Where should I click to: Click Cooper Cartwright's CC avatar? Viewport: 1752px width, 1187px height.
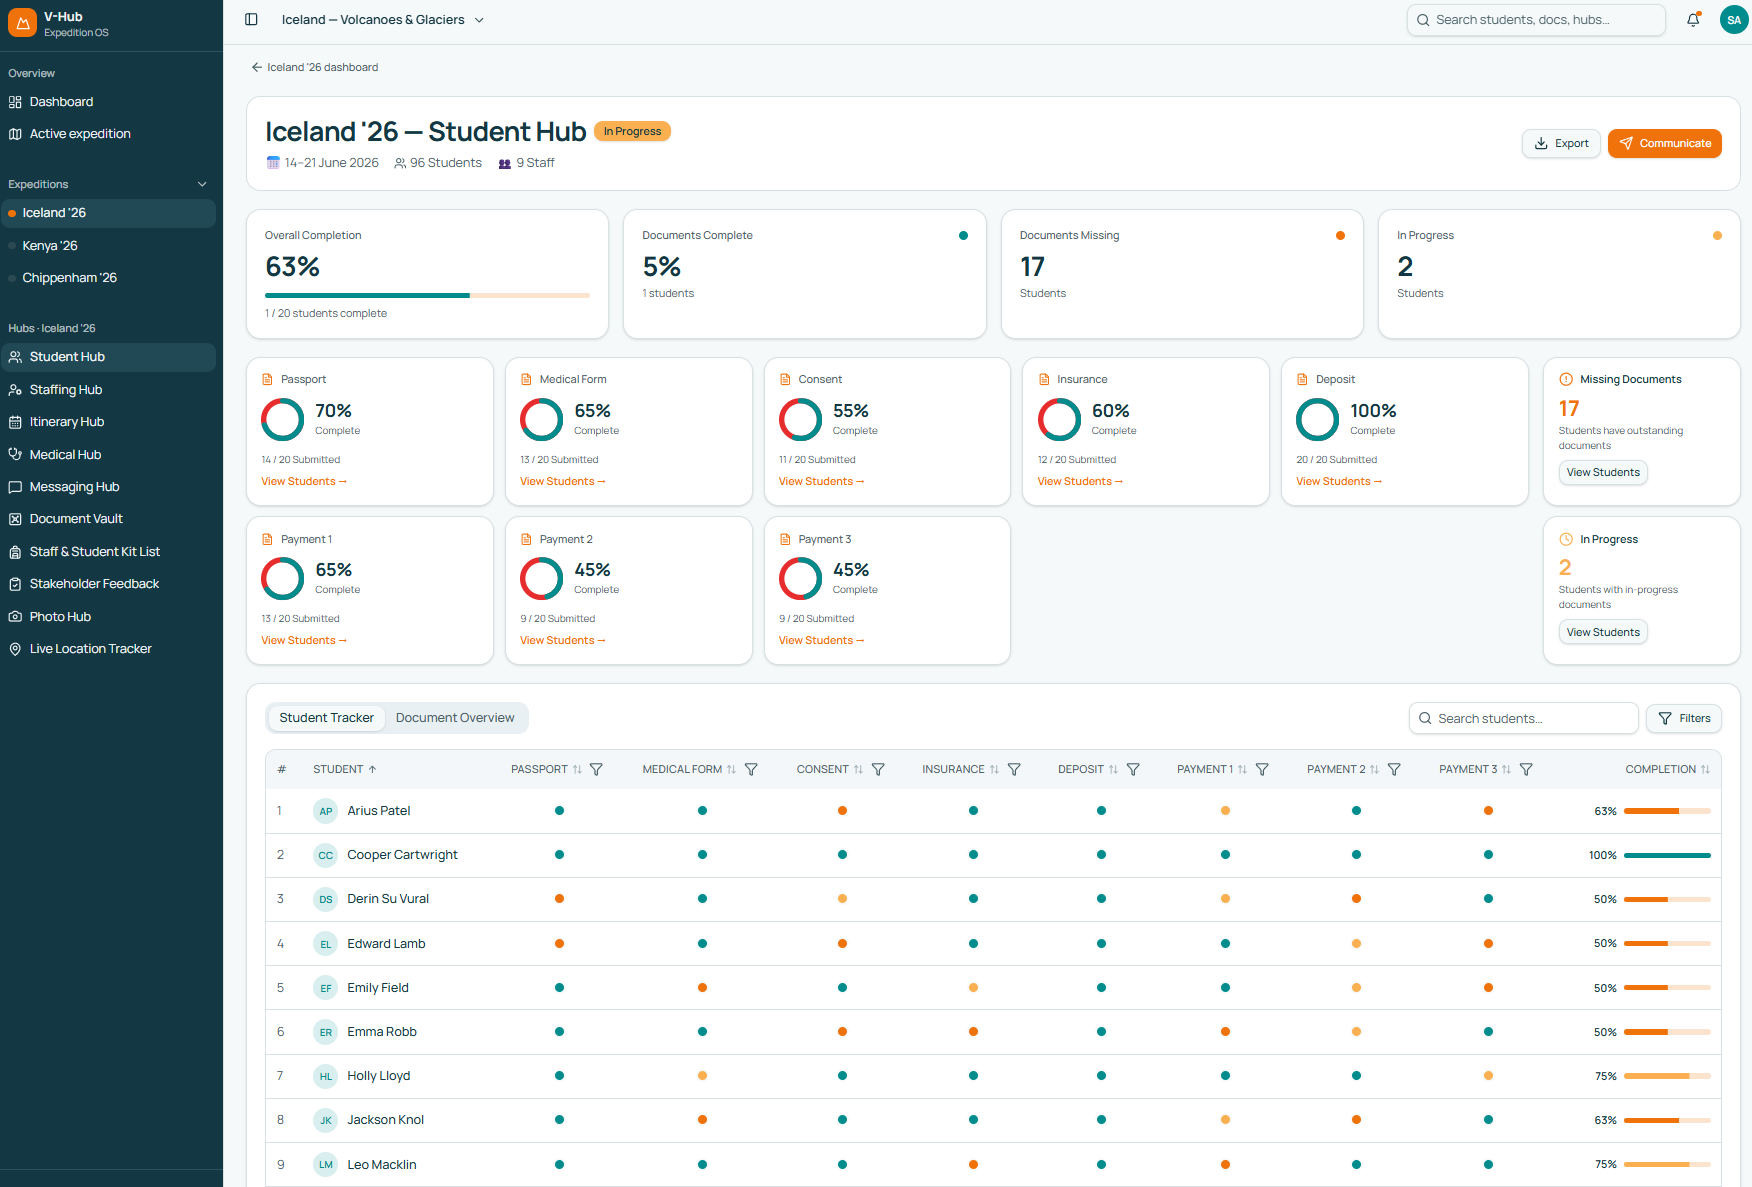click(325, 855)
